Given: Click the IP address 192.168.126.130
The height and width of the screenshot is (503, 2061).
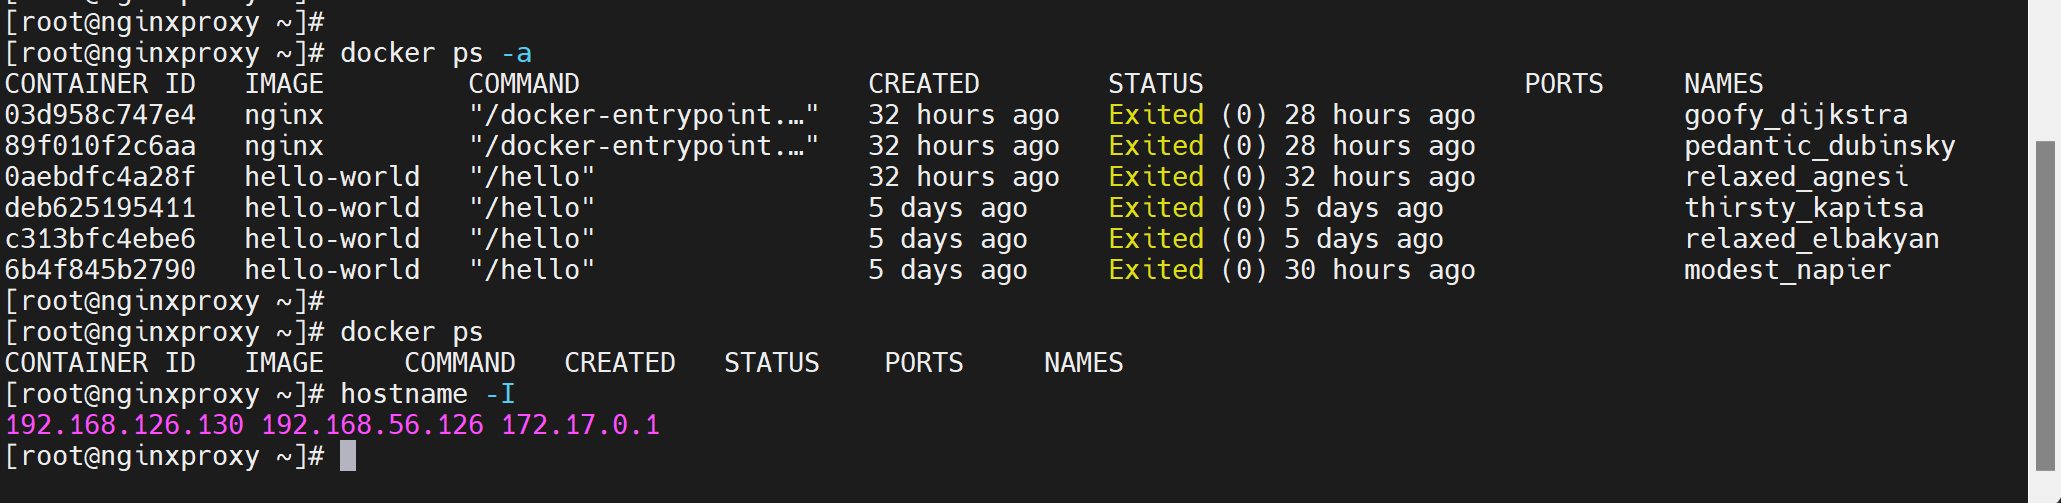Looking at the screenshot, I should point(125,425).
